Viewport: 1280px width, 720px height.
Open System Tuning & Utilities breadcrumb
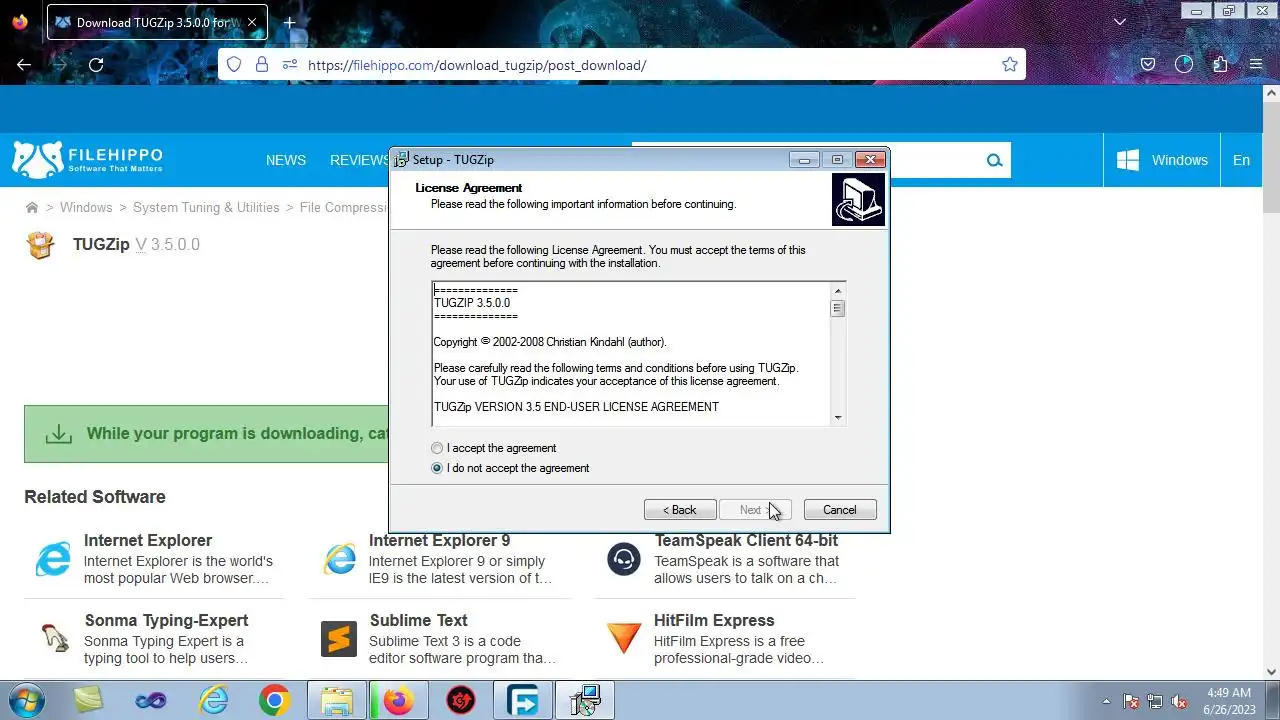pos(206,208)
